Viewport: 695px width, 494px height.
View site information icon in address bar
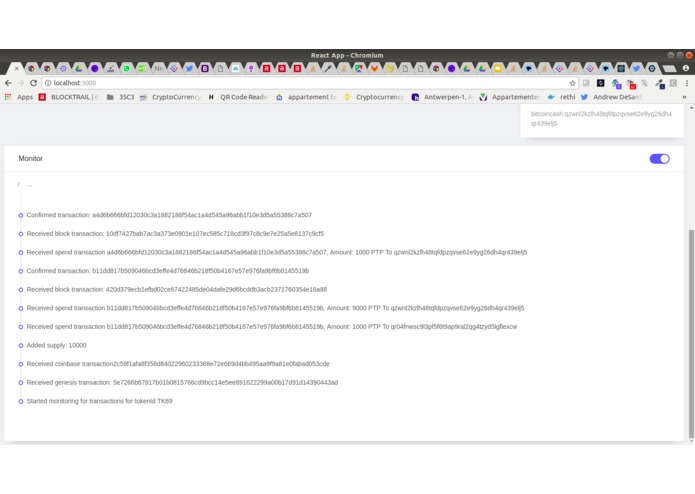pos(48,83)
